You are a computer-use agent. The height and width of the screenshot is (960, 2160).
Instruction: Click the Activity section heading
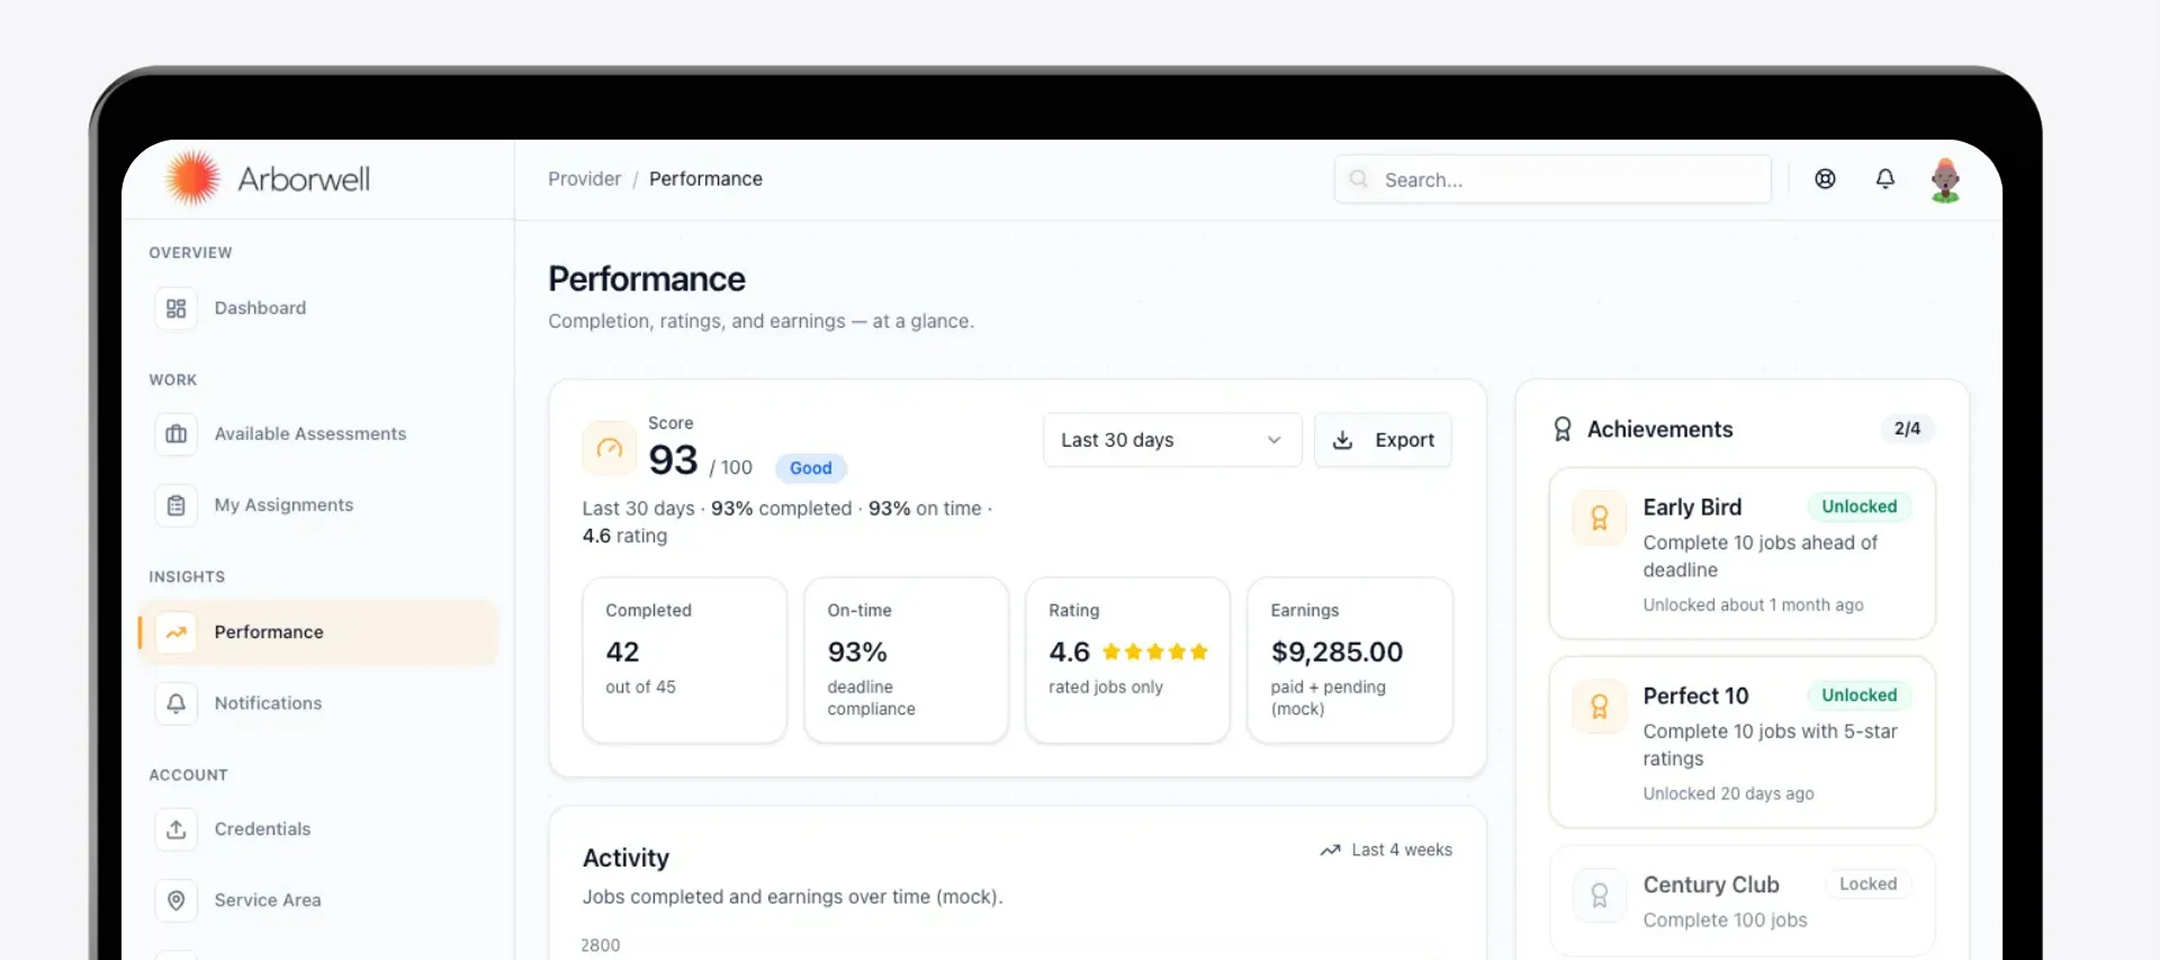pyautogui.click(x=626, y=858)
